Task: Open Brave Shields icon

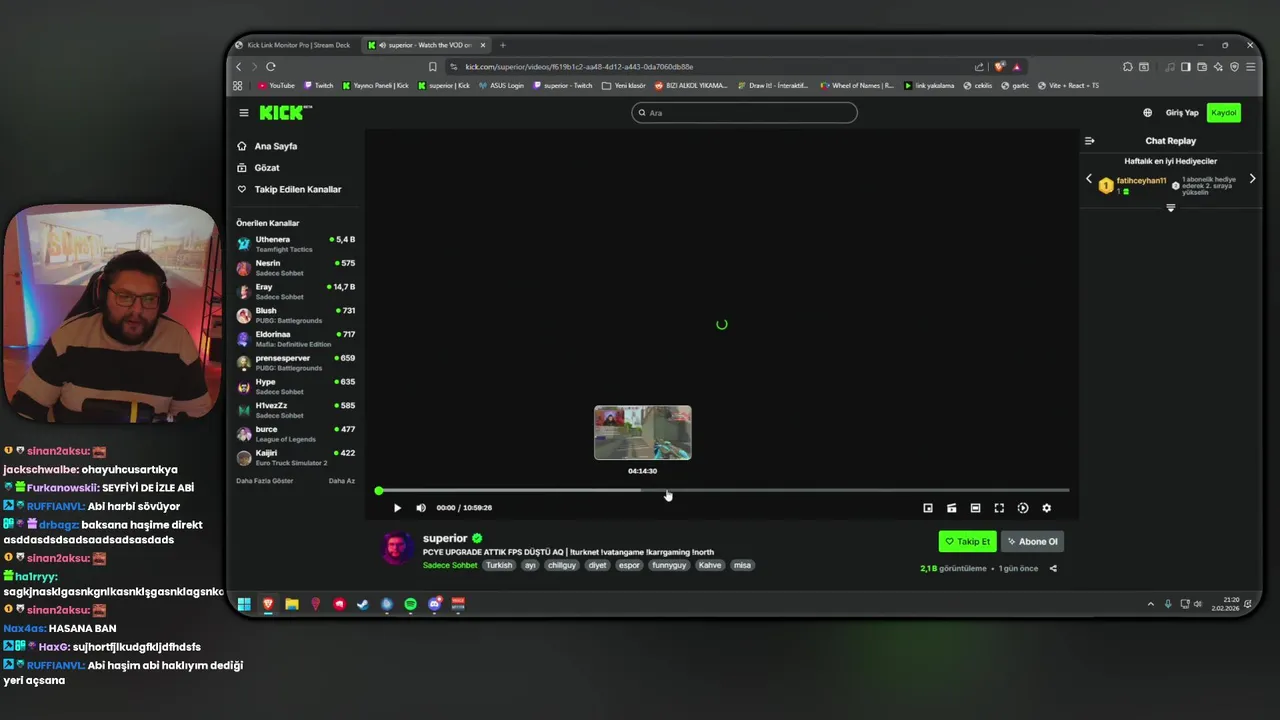Action: tap(999, 67)
